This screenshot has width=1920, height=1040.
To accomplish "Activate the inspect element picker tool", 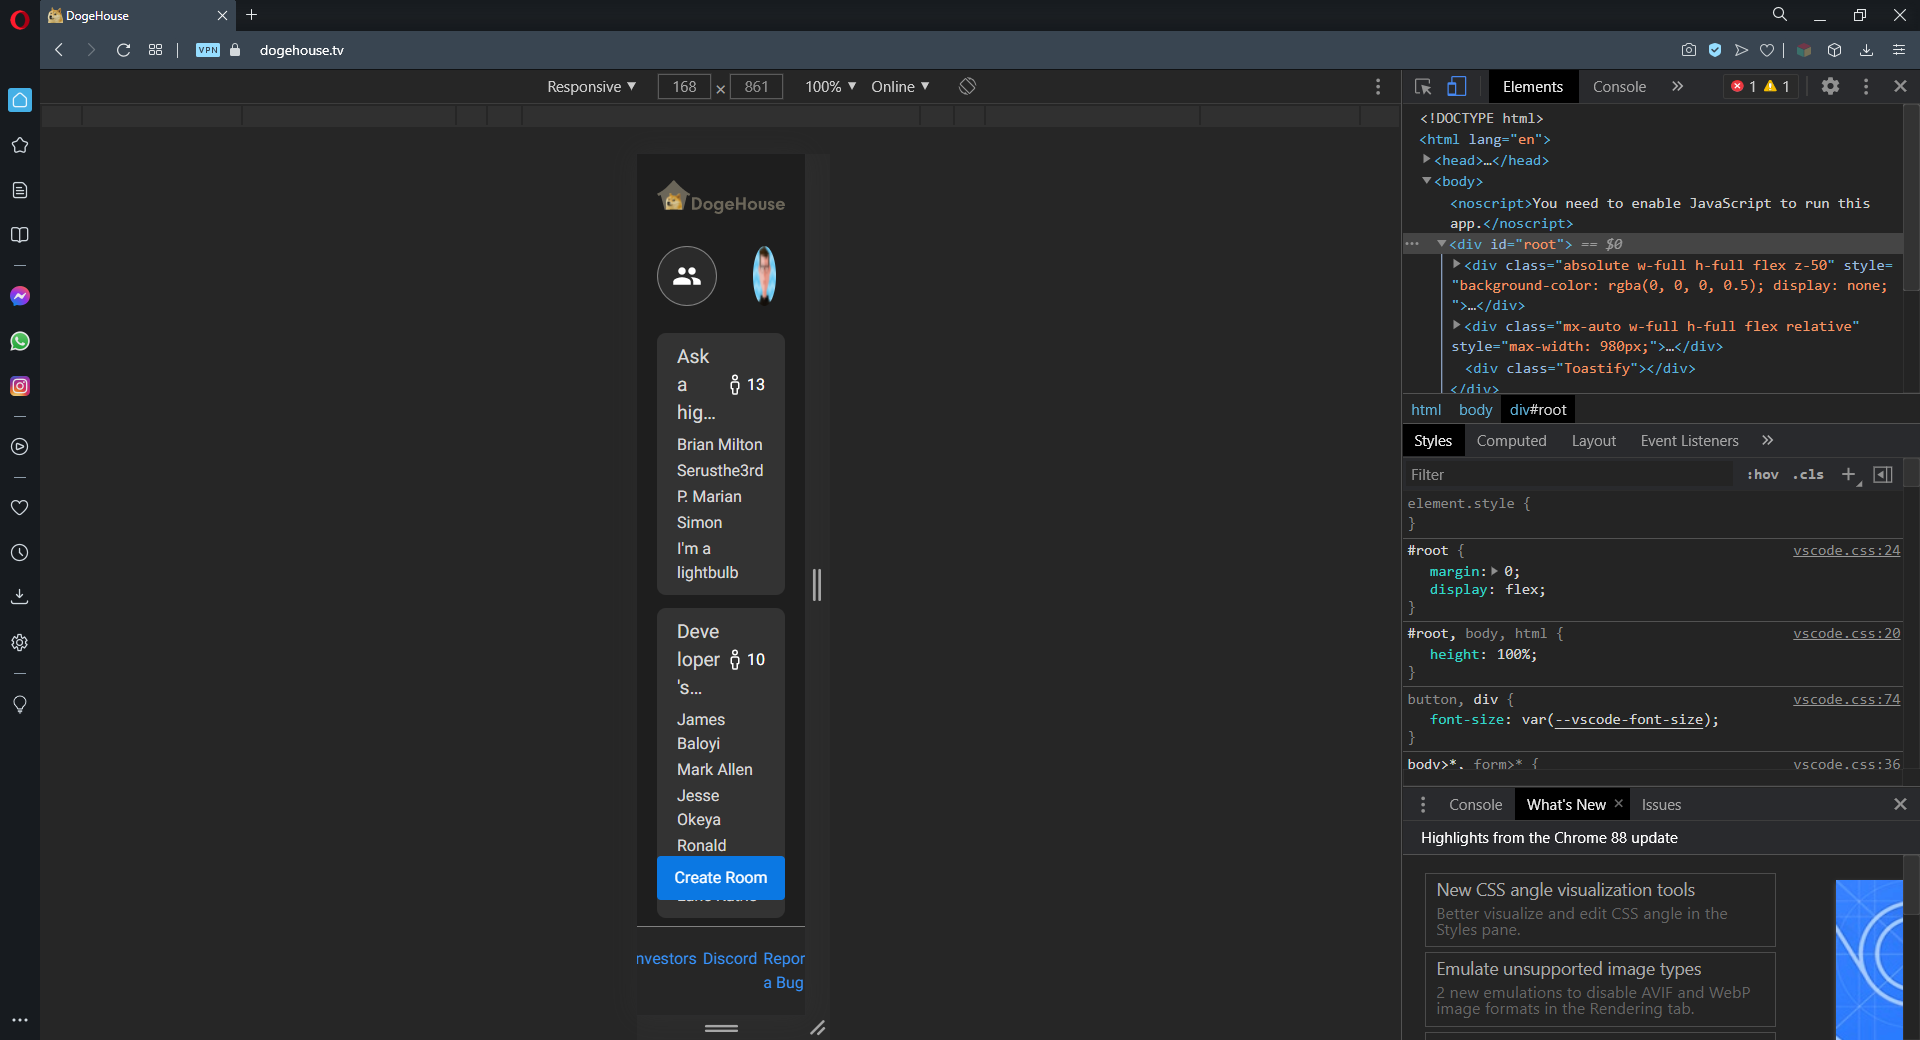I will [x=1423, y=87].
